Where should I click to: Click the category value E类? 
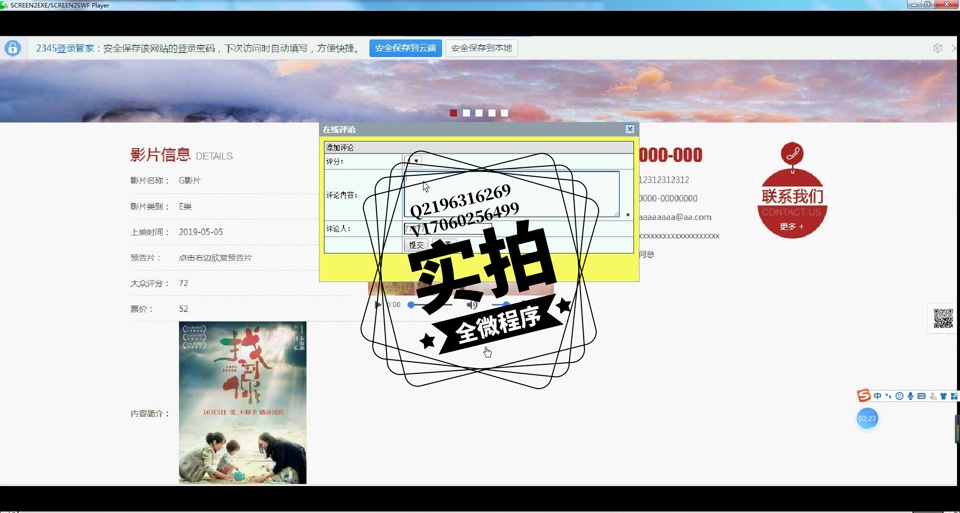click(x=185, y=206)
